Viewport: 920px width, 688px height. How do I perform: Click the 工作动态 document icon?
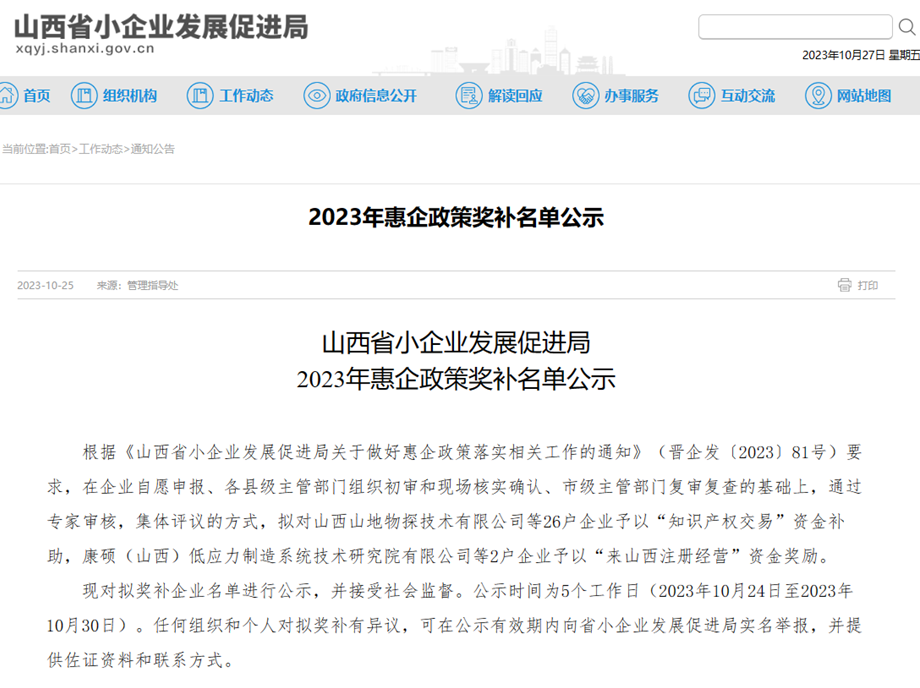200,96
